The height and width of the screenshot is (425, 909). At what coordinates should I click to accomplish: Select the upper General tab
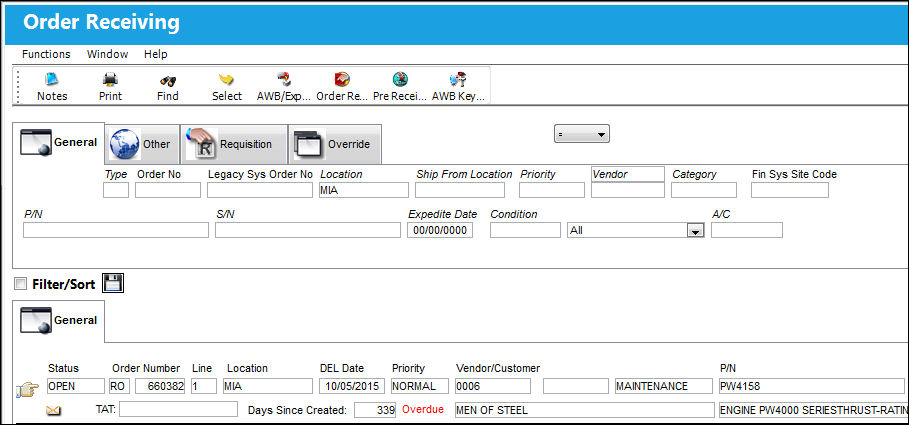pos(59,143)
